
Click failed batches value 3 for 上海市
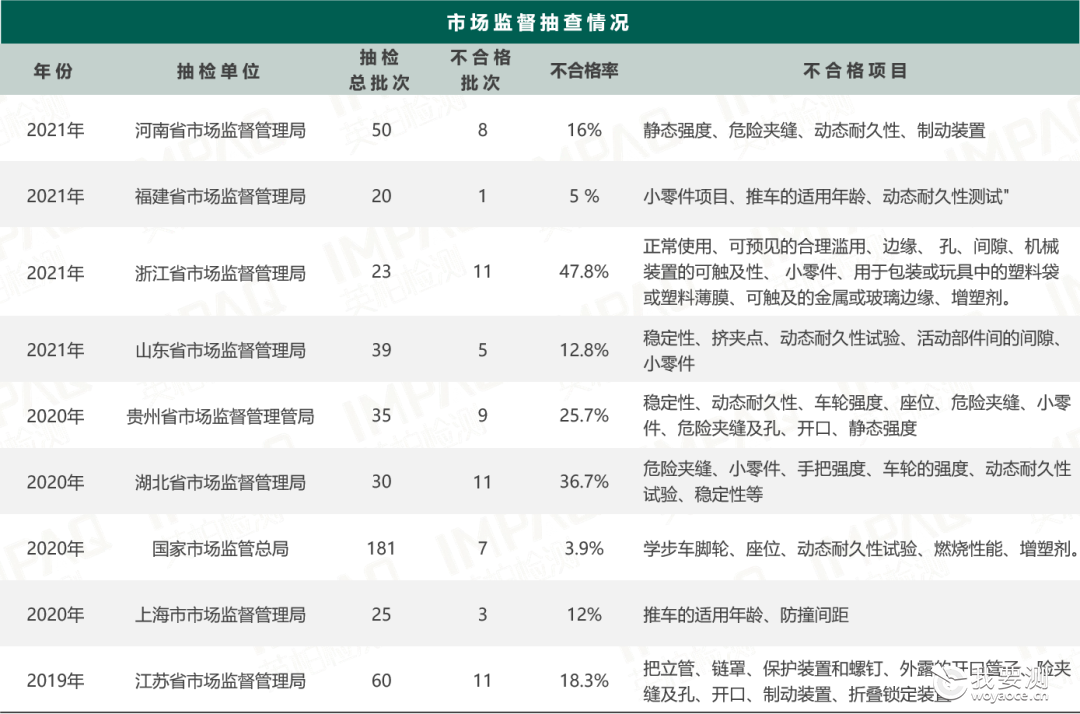[x=483, y=614]
